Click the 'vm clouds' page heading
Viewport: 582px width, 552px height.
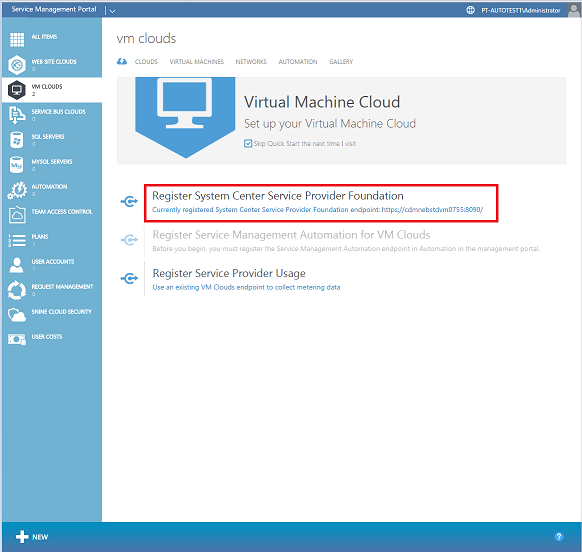[146, 38]
